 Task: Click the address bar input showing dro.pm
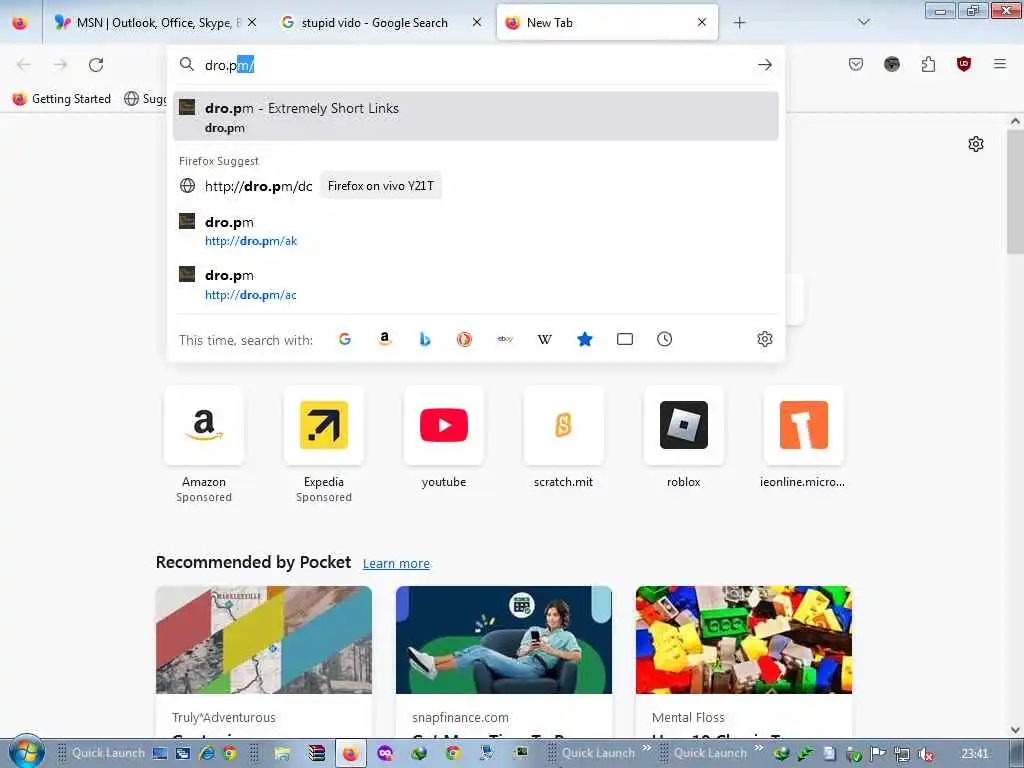coord(475,65)
